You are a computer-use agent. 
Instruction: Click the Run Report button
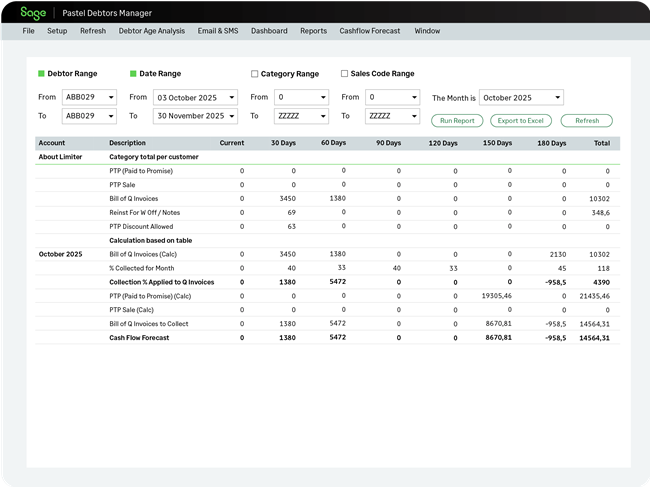(457, 121)
